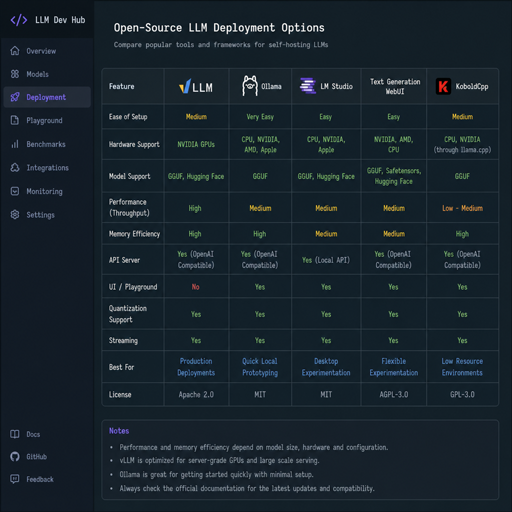Click the Playground document icon
512x512 pixels.
coord(15,120)
